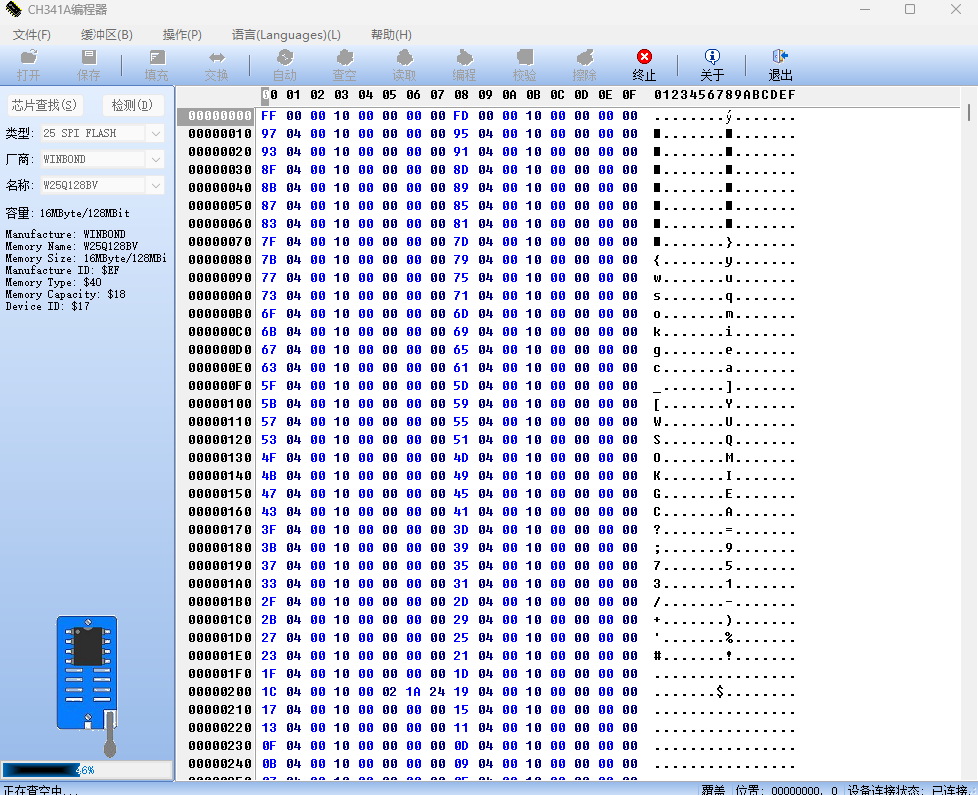Select the address row 00000000

point(220,116)
